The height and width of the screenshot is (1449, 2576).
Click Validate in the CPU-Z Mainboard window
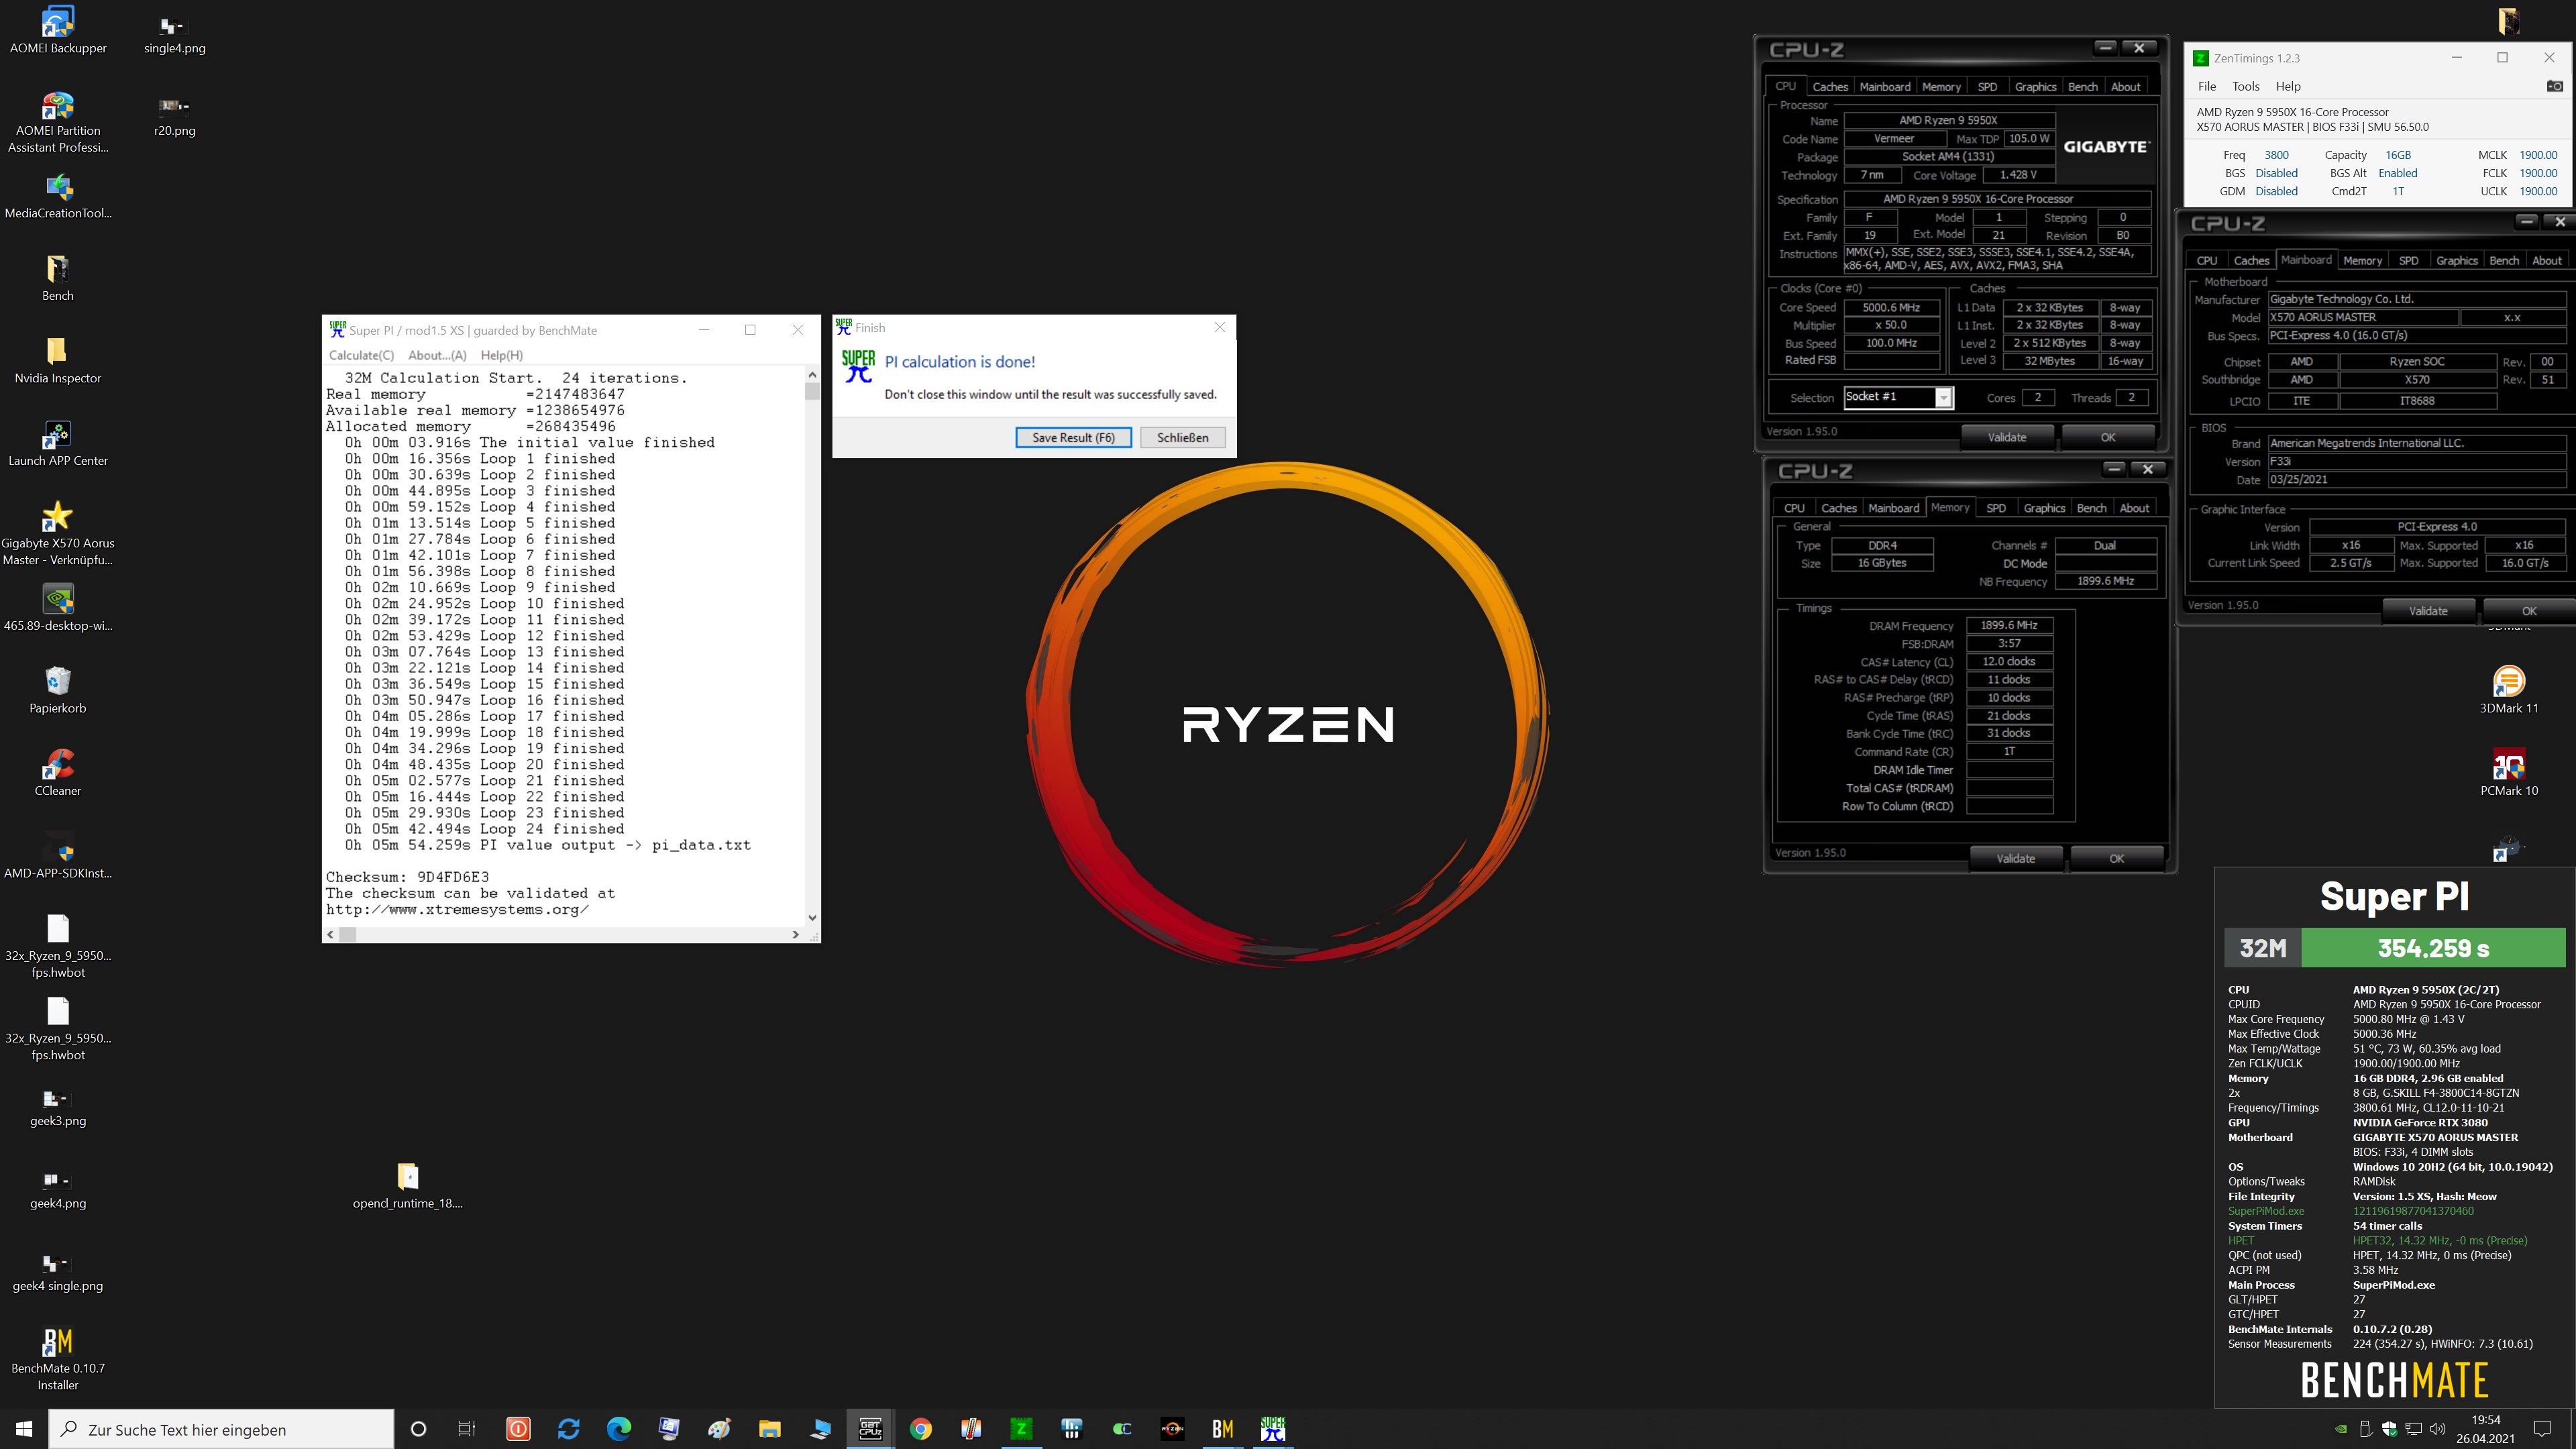tap(2428, 611)
